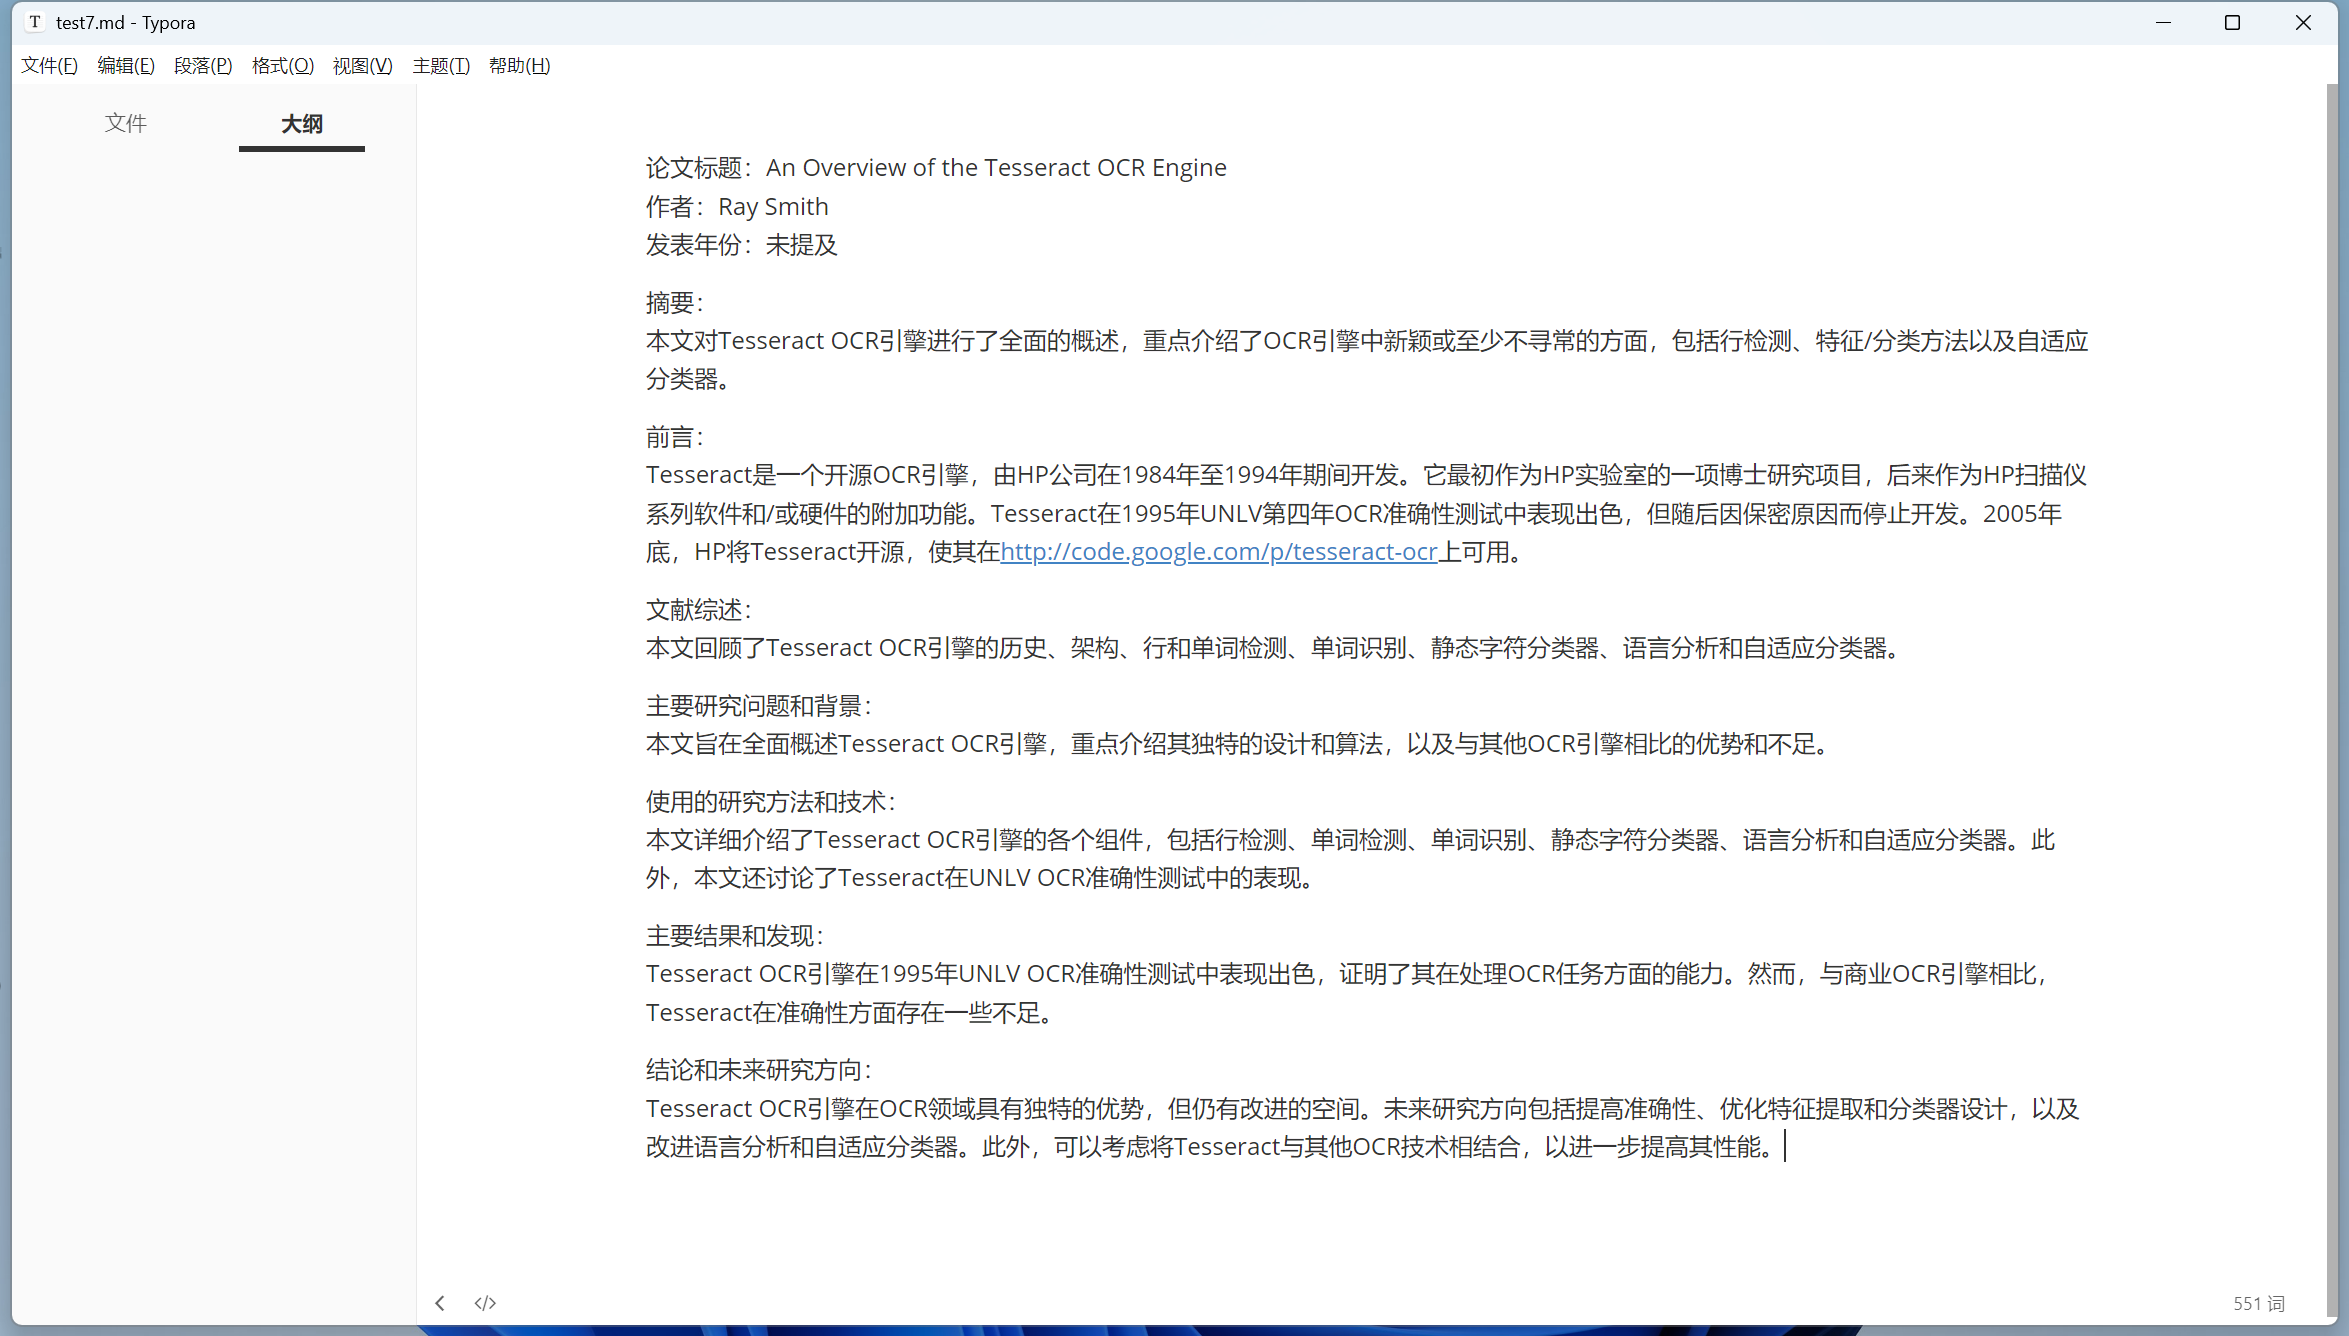Toggle source code mode with </> icon
The image size is (2349, 1336).
(x=485, y=1303)
